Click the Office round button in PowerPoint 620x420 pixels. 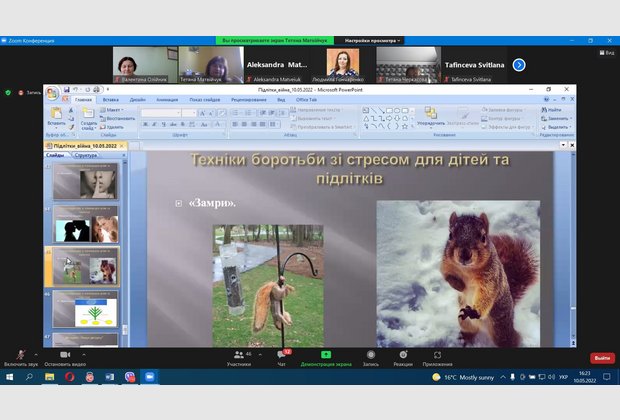click(x=51, y=94)
